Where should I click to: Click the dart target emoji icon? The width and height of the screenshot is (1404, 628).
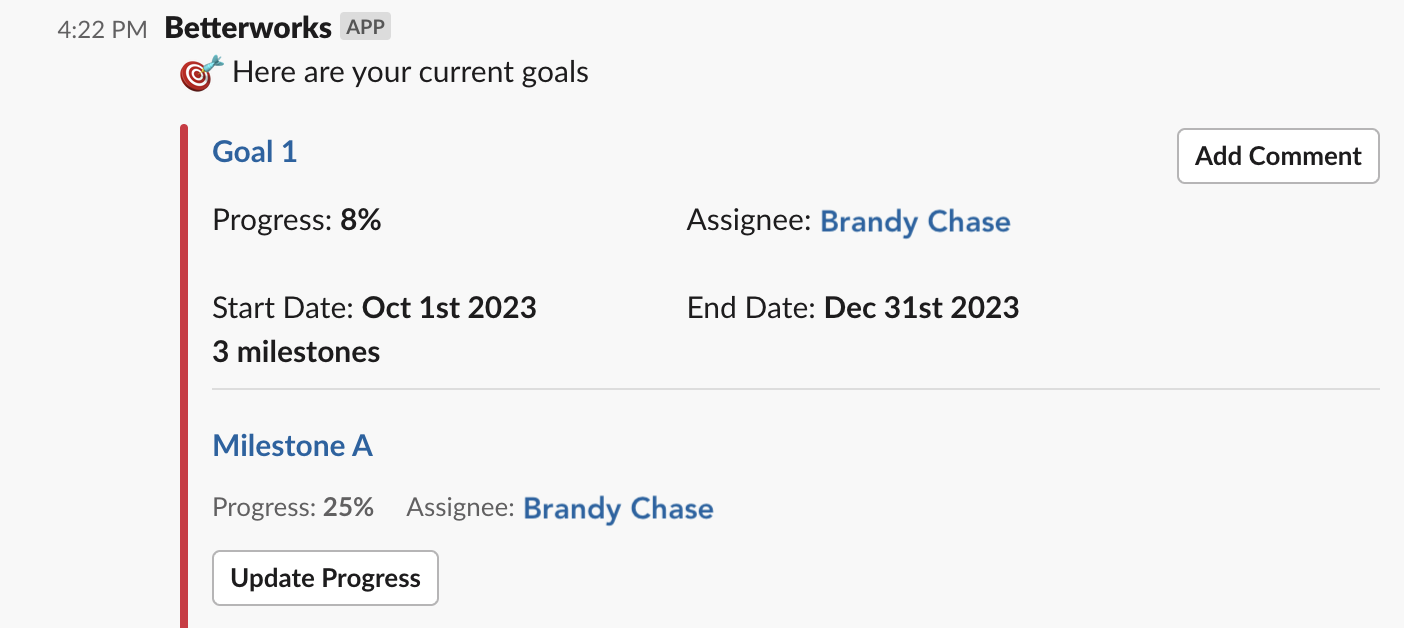point(202,73)
